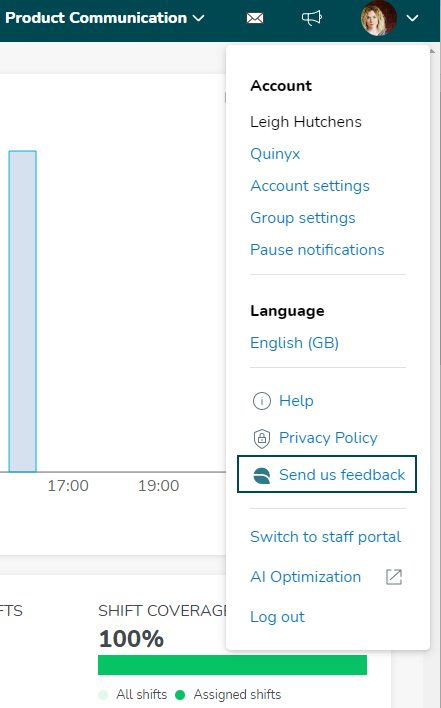
Task: Toggle the All shifts legend dot
Action: click(x=103, y=694)
